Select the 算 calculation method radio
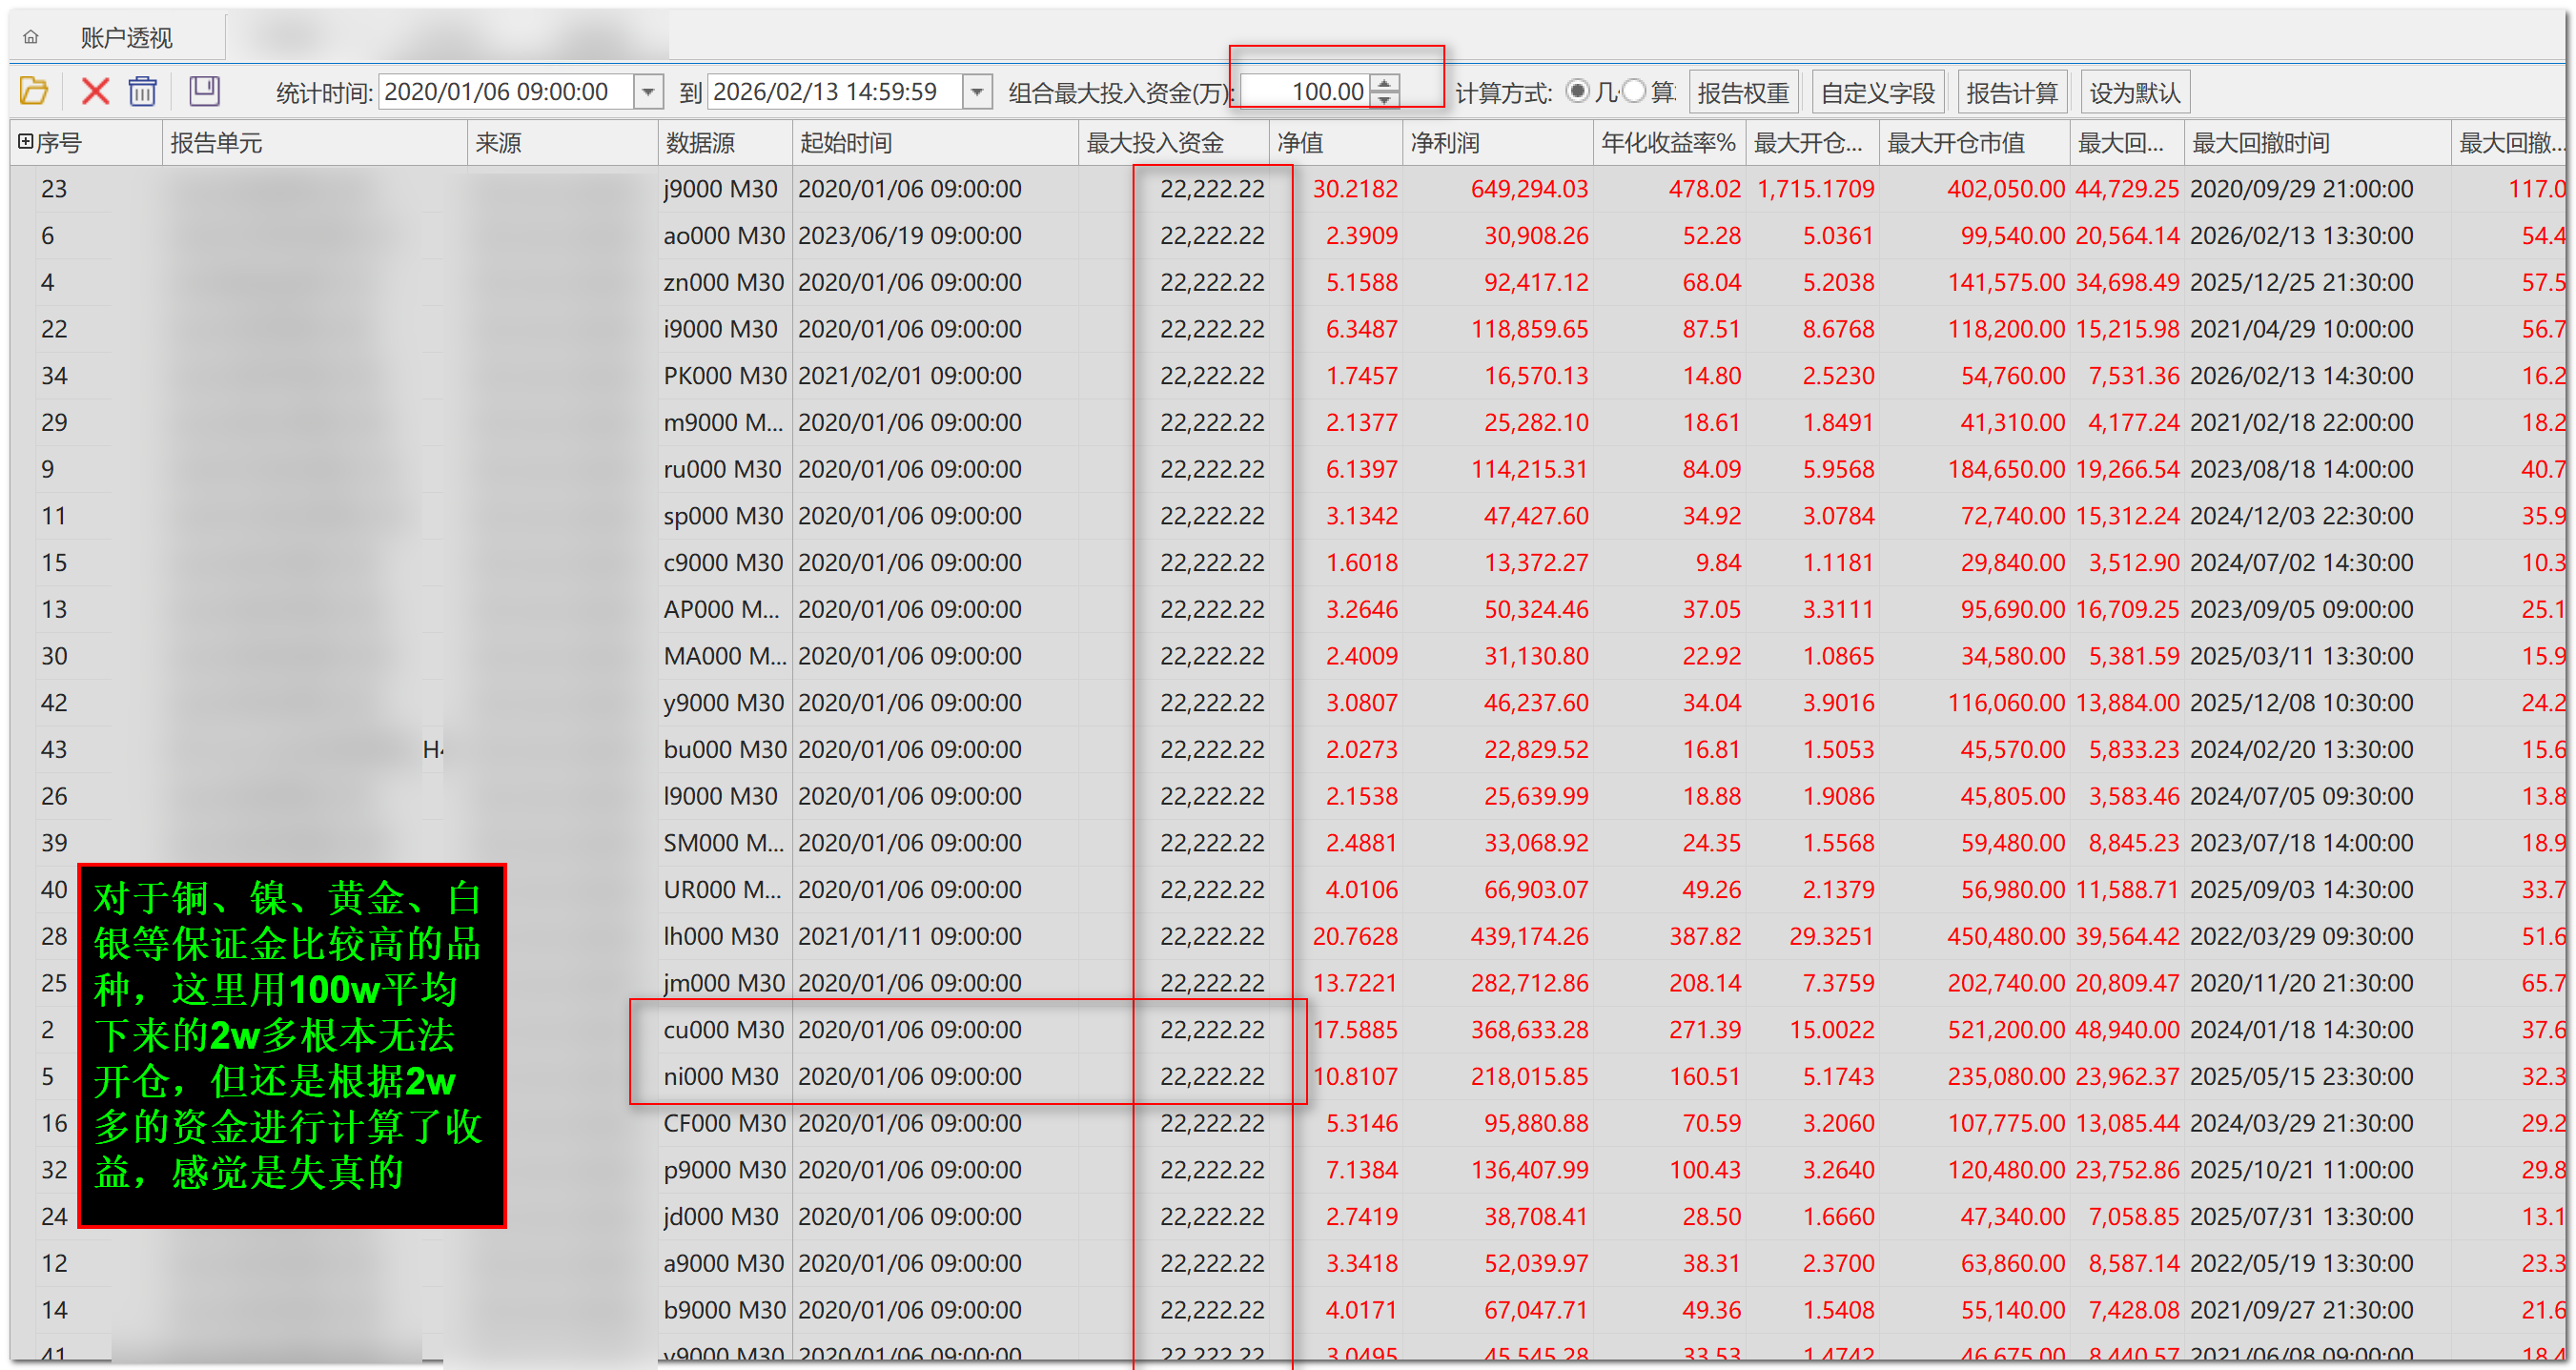The image size is (2576, 1370). tap(1634, 91)
